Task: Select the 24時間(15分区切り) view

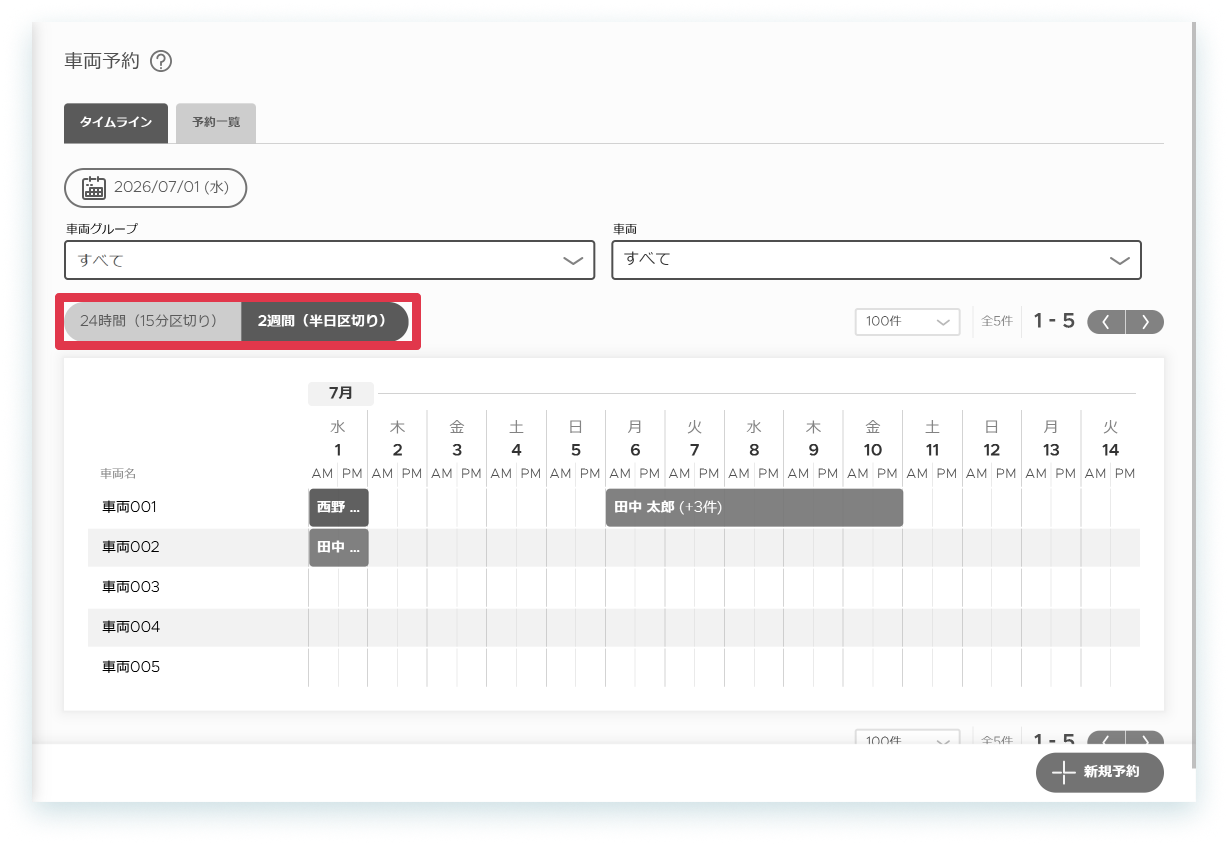Action: coord(153,322)
